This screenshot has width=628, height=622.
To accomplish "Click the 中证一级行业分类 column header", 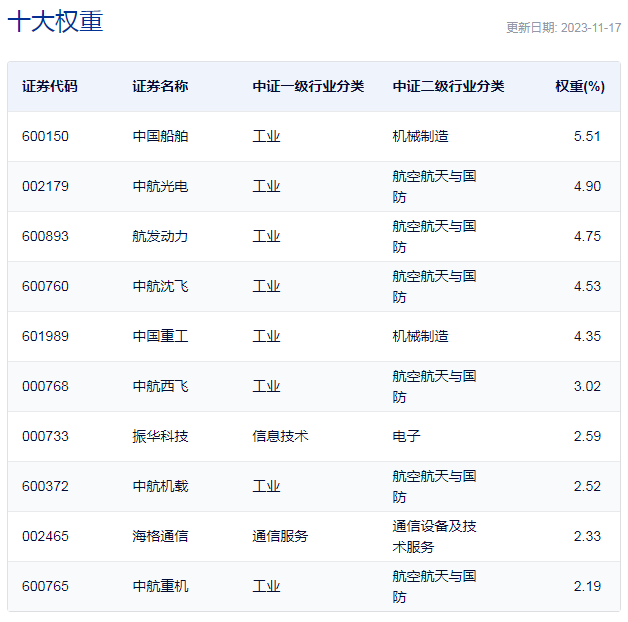I will click(x=308, y=86).
